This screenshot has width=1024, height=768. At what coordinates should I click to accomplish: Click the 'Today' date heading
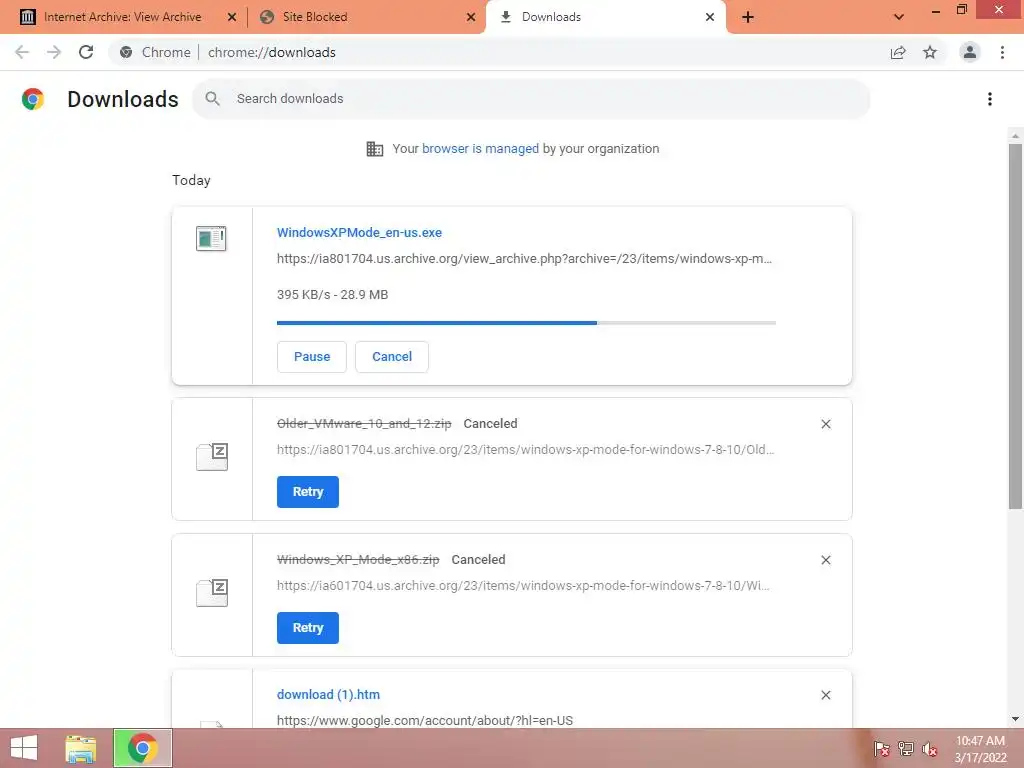(x=191, y=180)
